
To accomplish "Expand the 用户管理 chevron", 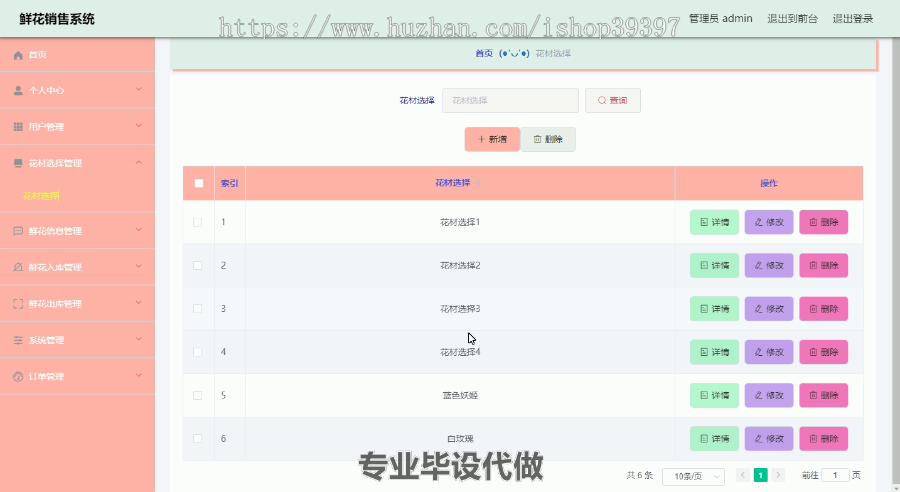I will (x=138, y=126).
